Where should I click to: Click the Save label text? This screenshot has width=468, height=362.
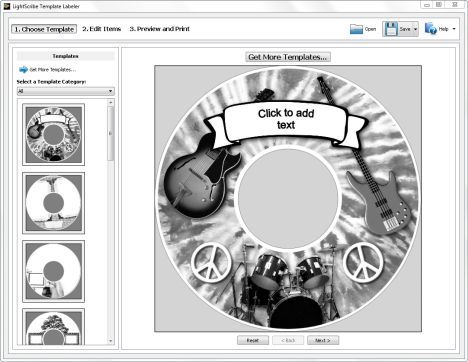pyautogui.click(x=405, y=29)
